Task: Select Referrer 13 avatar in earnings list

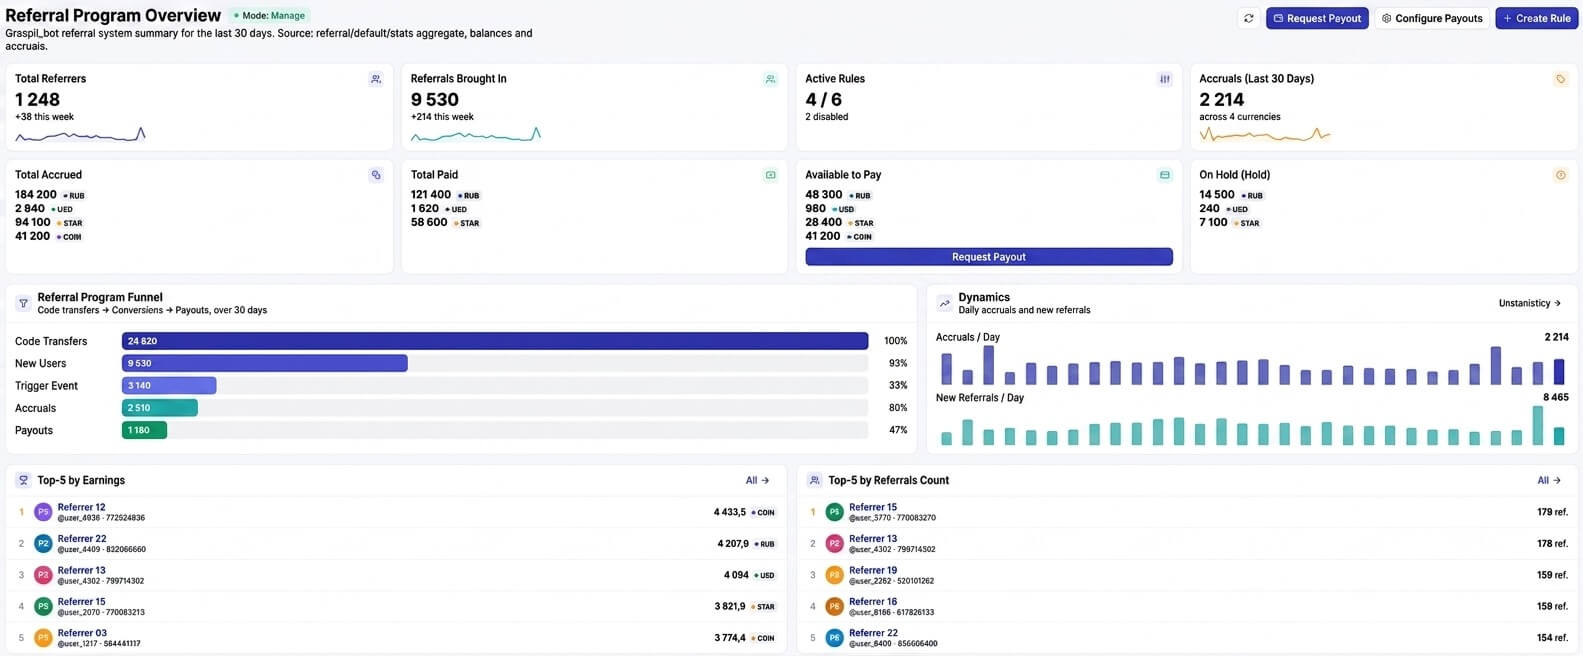Action: pos(43,575)
